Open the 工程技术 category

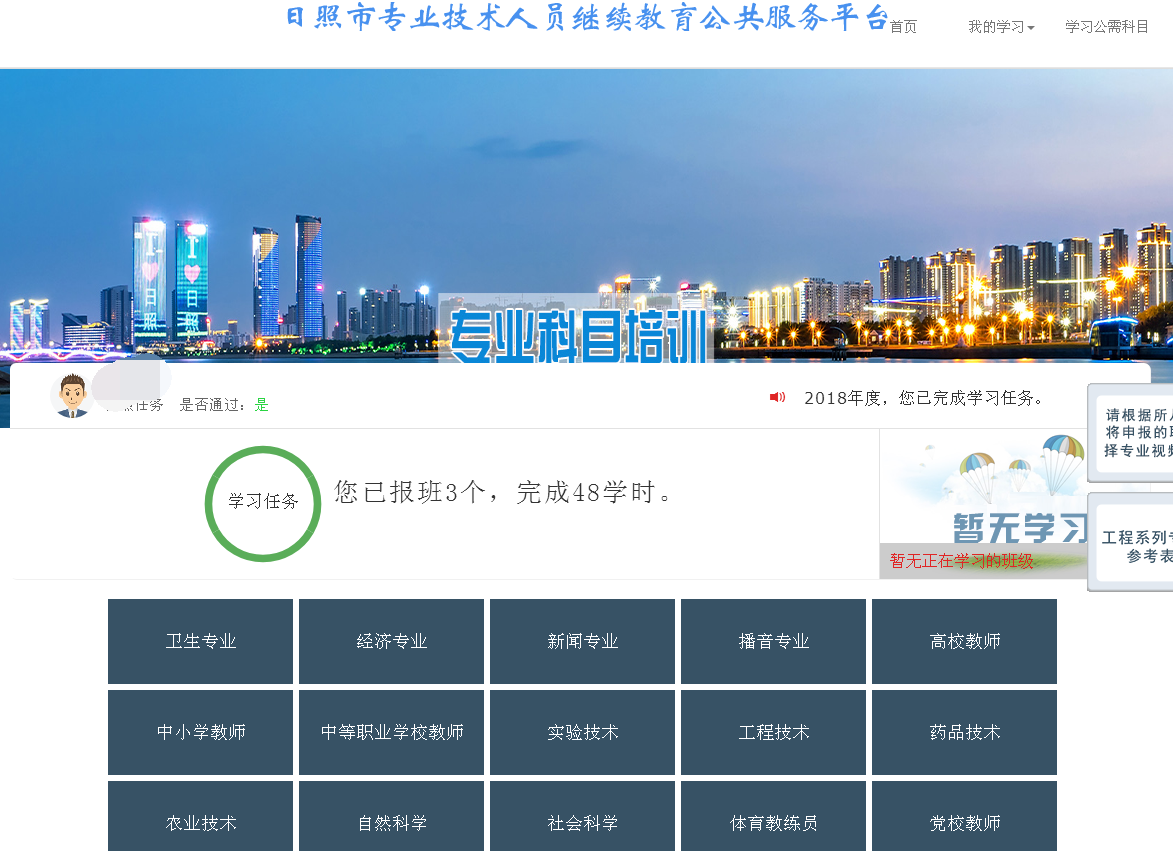[x=773, y=733]
